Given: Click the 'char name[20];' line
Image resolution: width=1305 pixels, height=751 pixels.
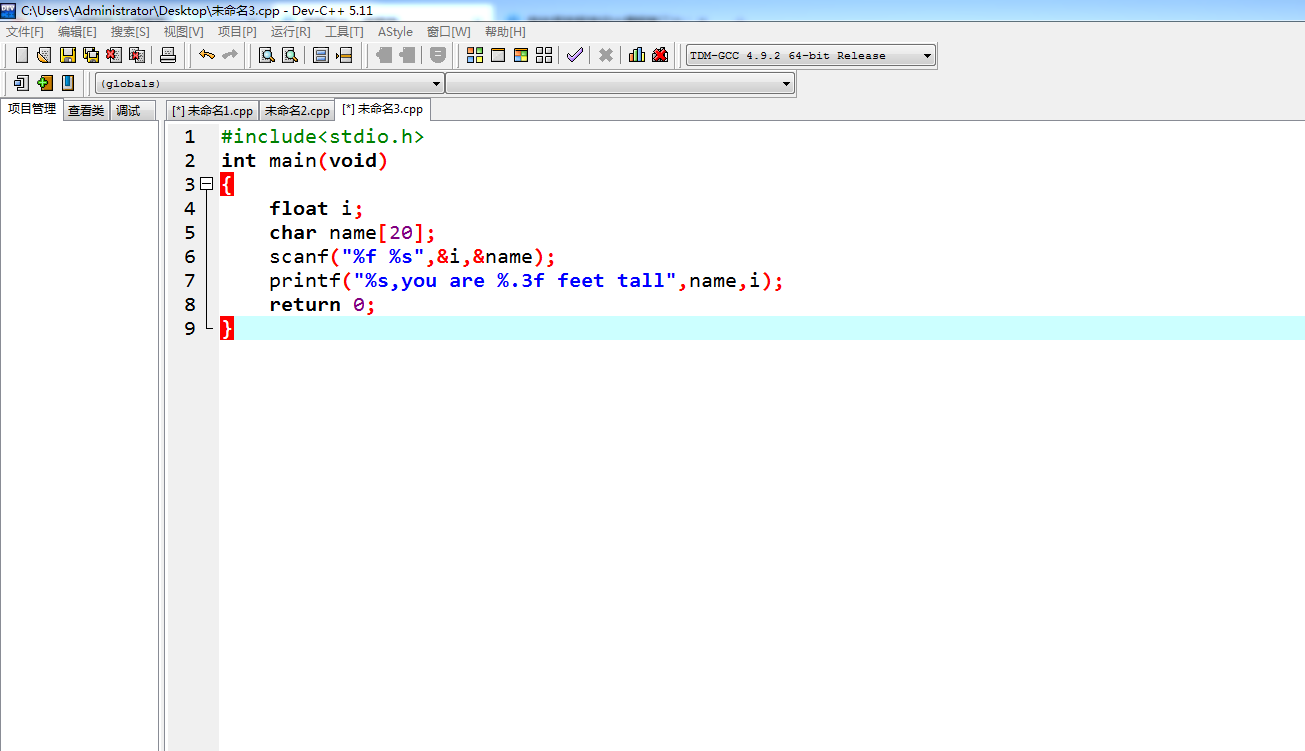Looking at the screenshot, I should pos(353,232).
